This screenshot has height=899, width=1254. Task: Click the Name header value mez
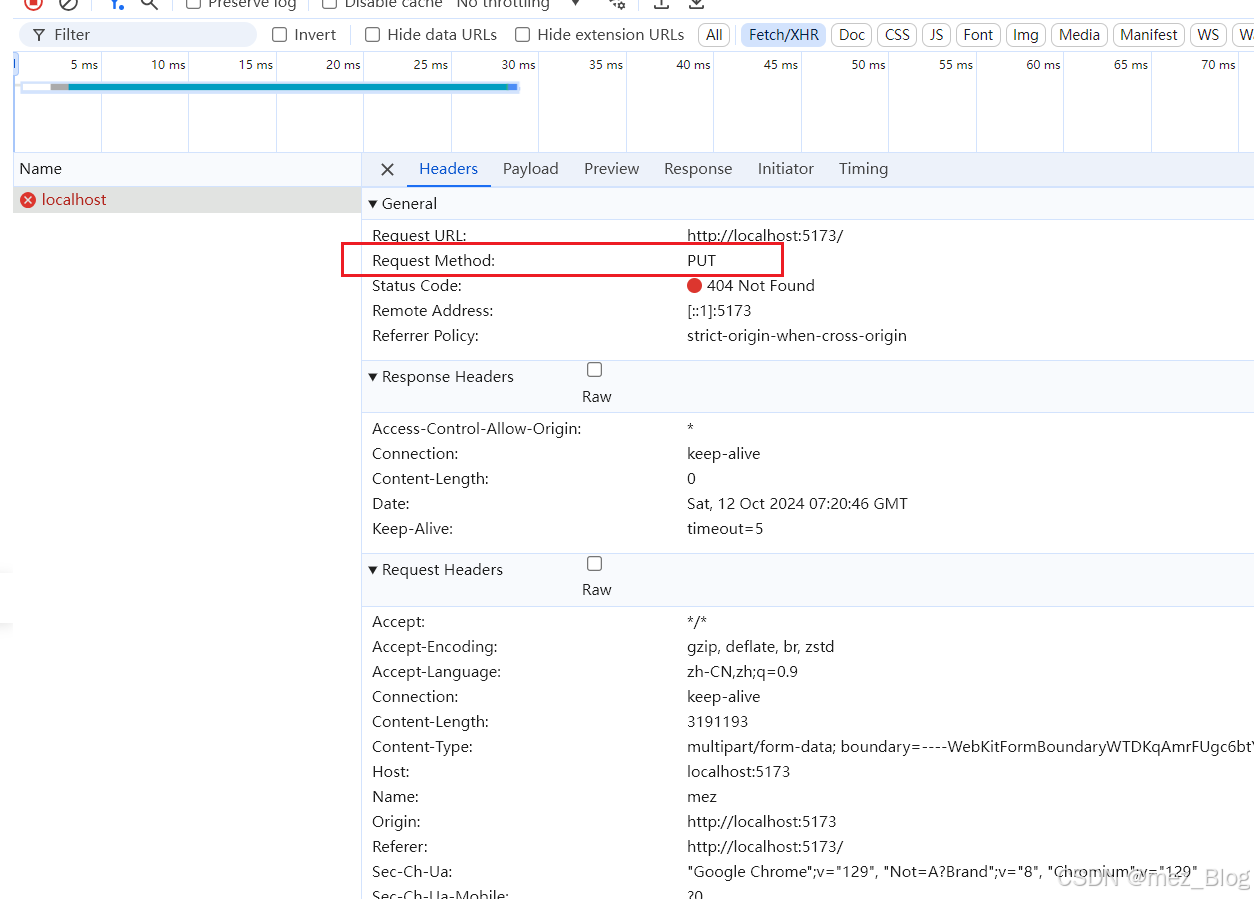[702, 797]
